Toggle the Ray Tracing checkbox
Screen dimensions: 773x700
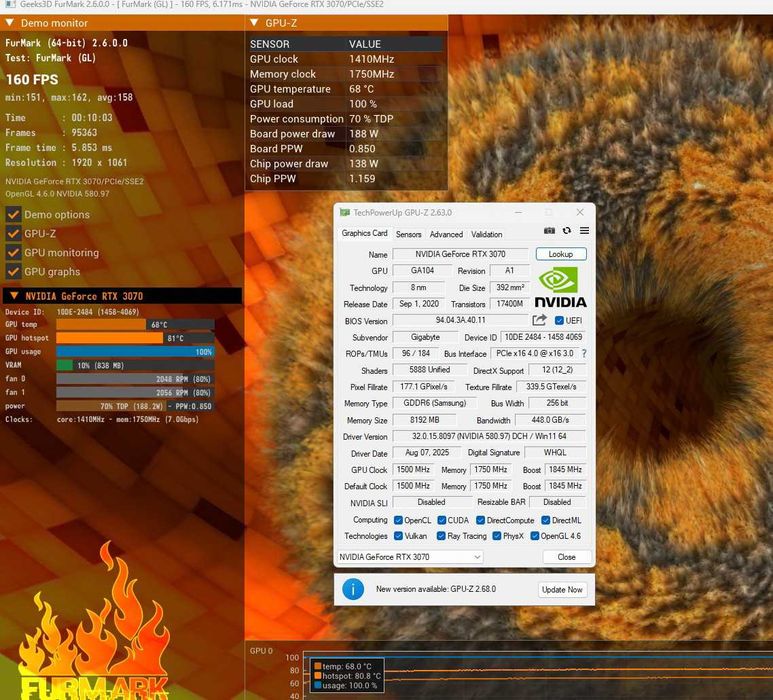pos(441,536)
